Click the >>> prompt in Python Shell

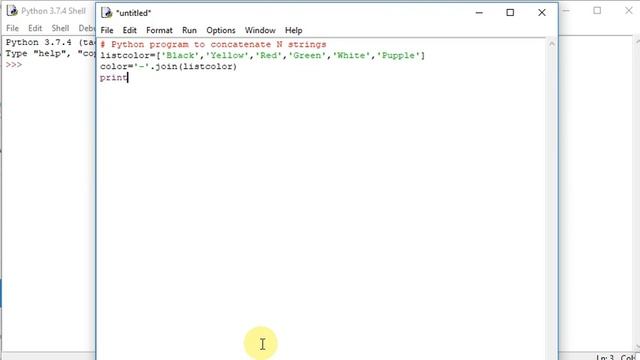pos(14,65)
